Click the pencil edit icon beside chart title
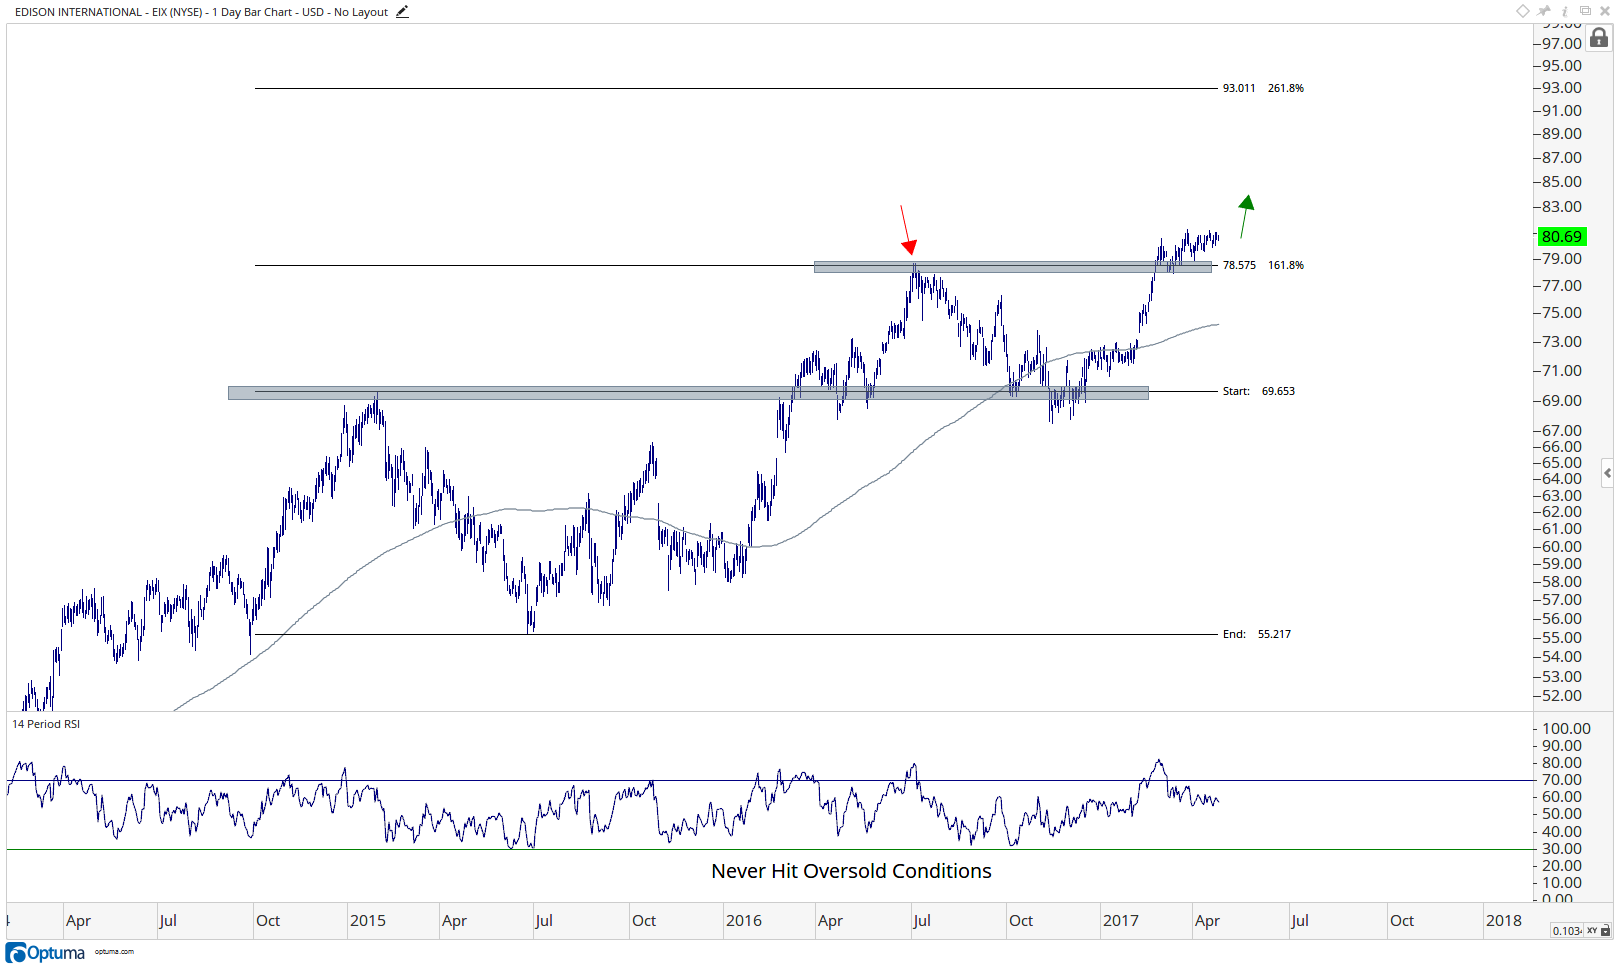This screenshot has height=967, width=1620. 402,12
